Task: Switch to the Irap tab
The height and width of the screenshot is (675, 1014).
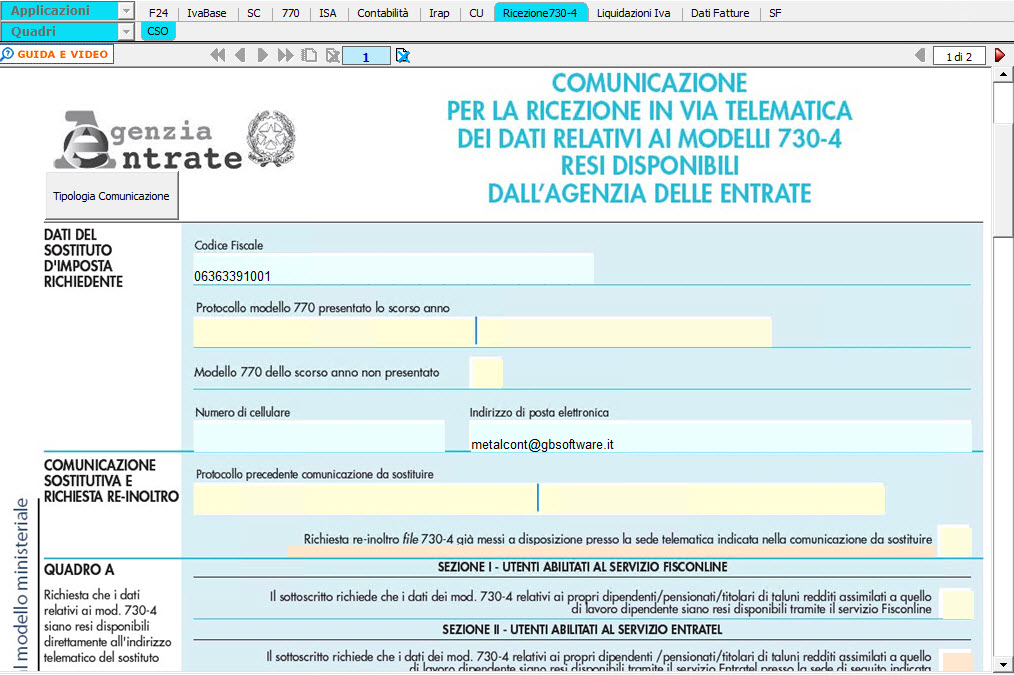Action: 439,13
